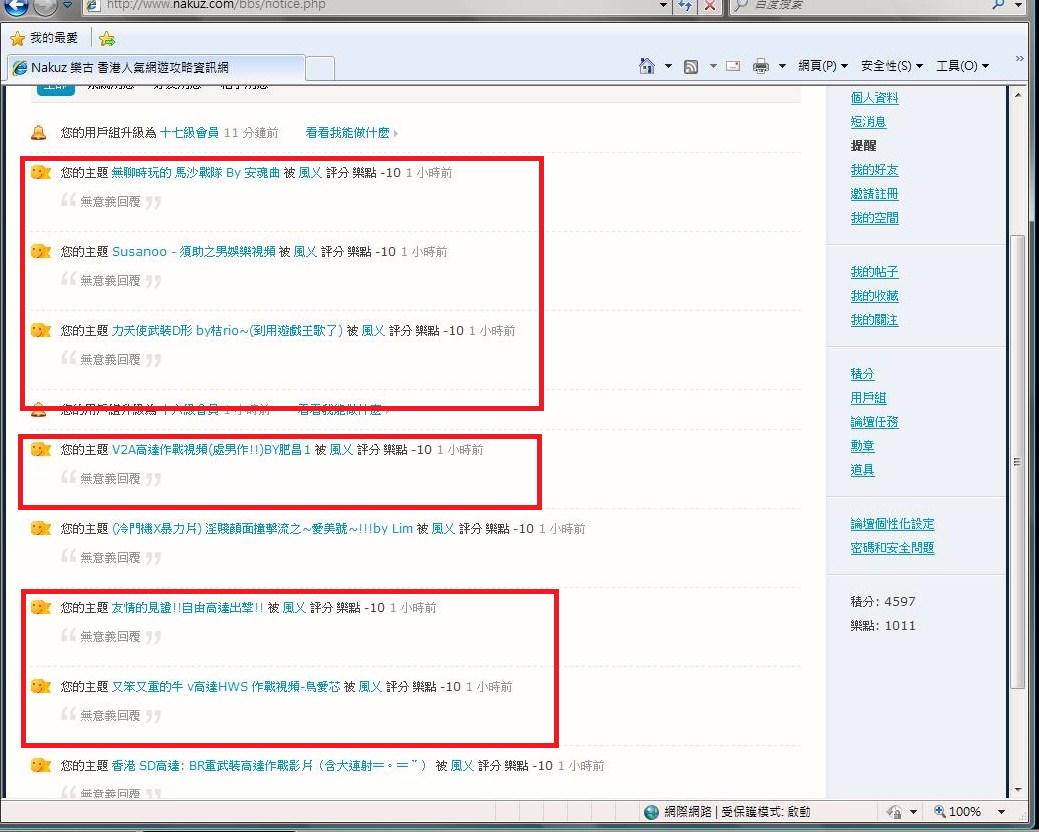The image size is (1039, 832).
Task: Open the search provider dropdown arrow
Action: [1018, 5]
